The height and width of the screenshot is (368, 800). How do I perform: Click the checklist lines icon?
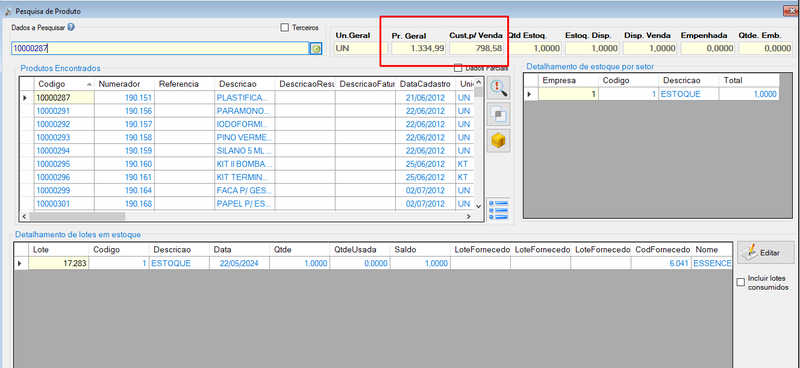click(498, 209)
